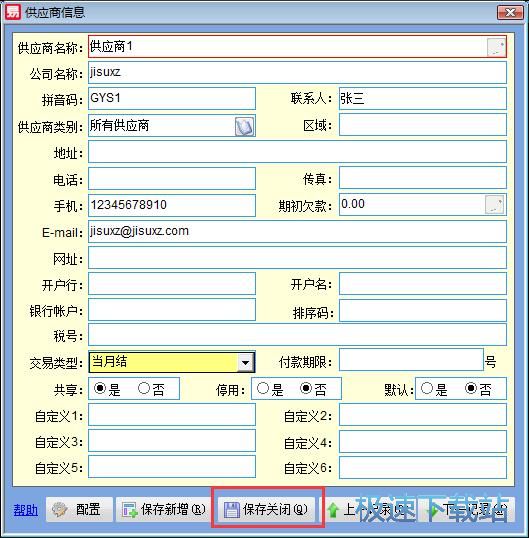Screen dimensions: 529x538
Task: Select 否 for 共享
Action: pyautogui.click(x=144, y=388)
